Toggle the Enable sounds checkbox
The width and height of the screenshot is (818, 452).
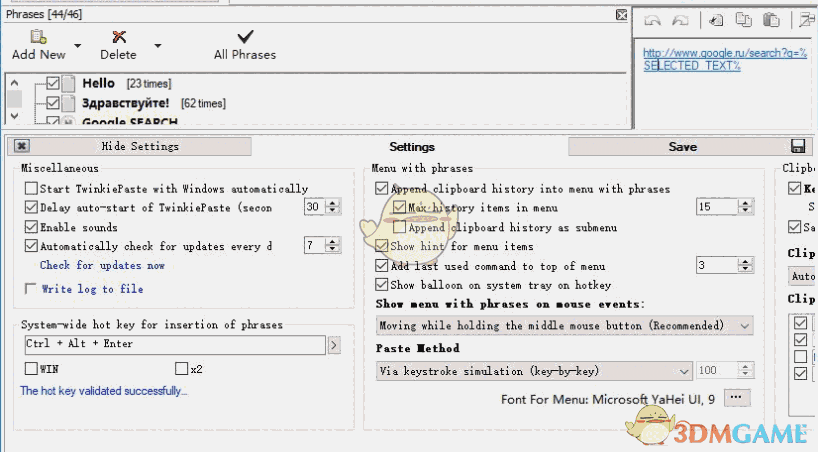coord(31,227)
